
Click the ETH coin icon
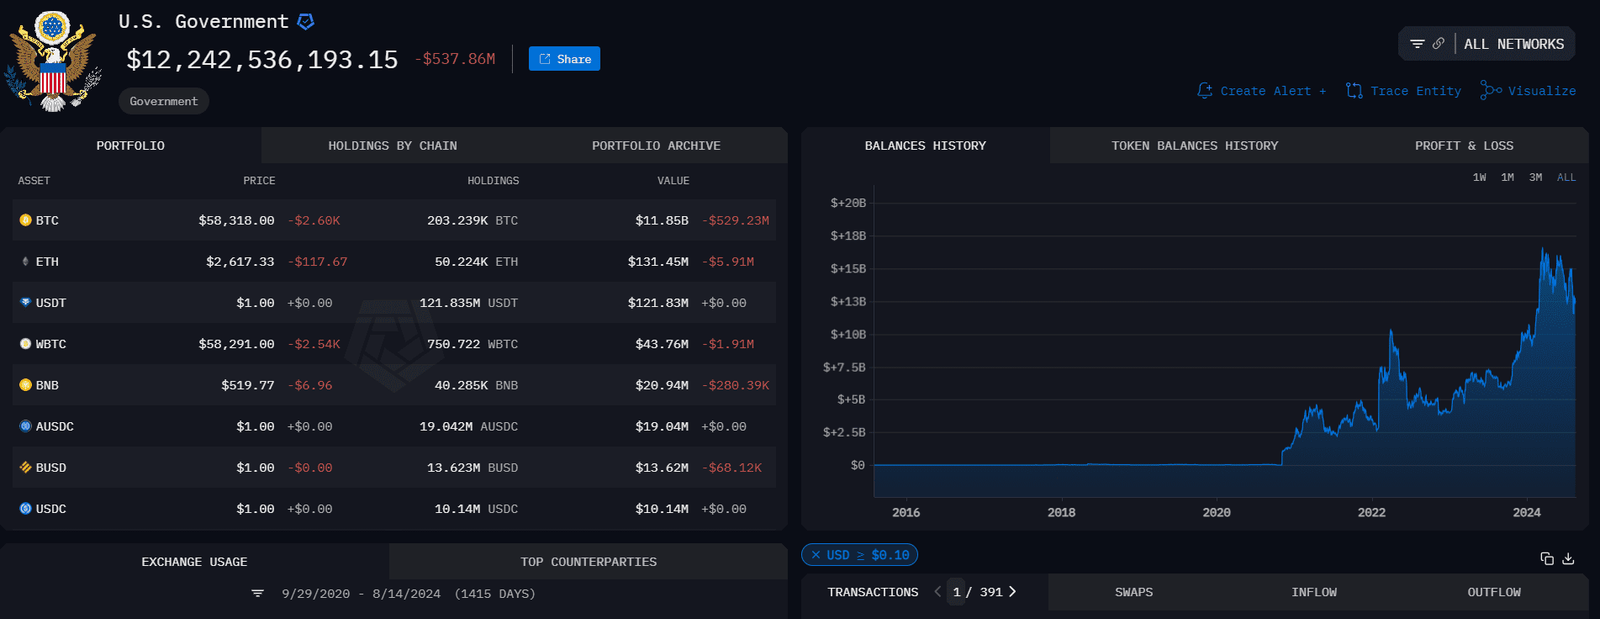(x=26, y=261)
